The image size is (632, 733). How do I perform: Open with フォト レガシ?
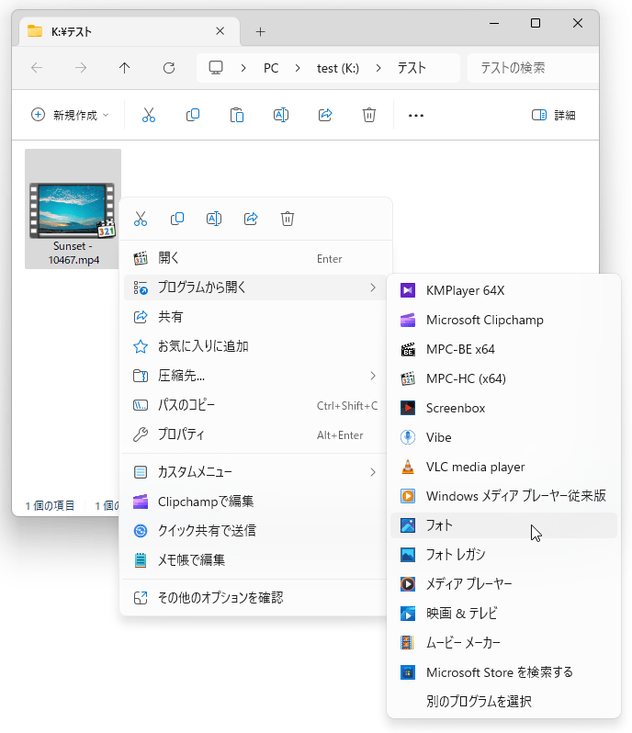(503, 555)
